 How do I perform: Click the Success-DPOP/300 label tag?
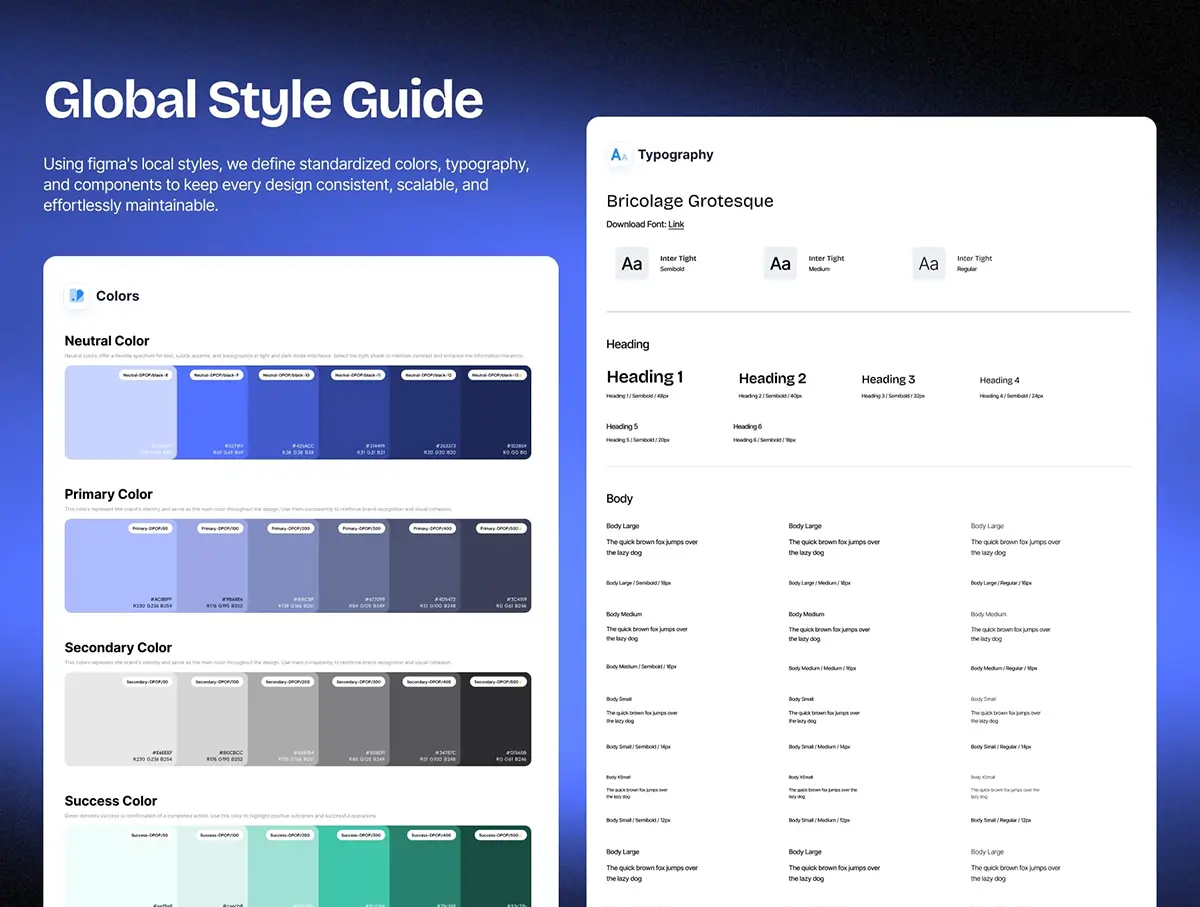(362, 835)
